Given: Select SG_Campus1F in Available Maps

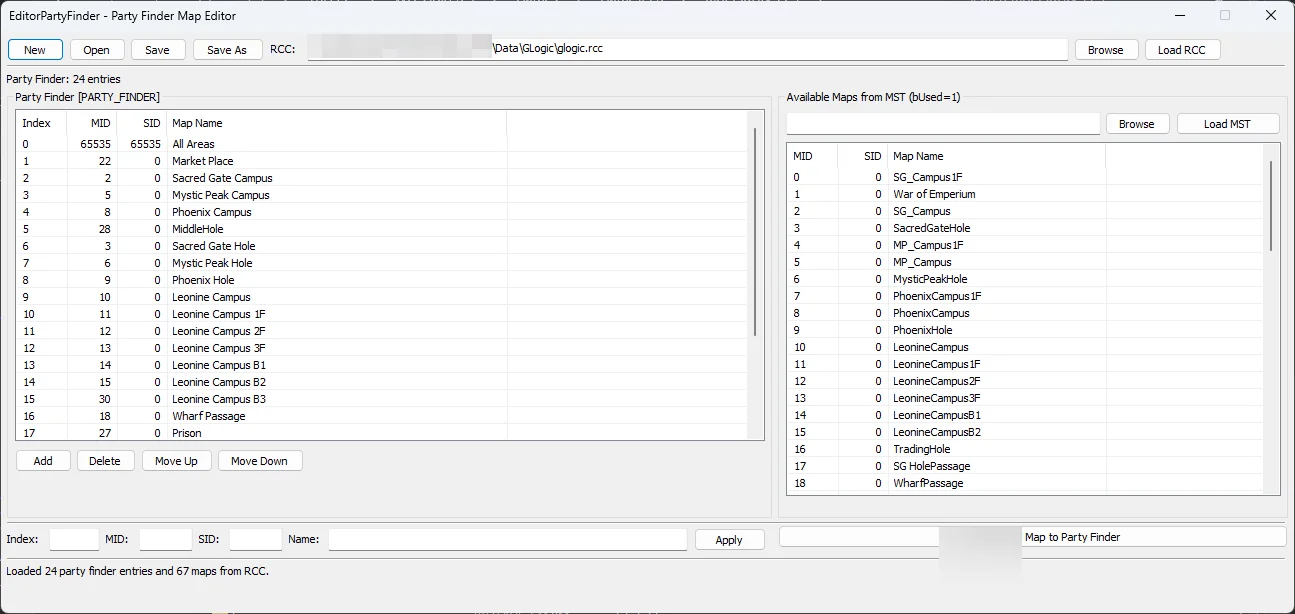Looking at the screenshot, I should [x=1026, y=177].
